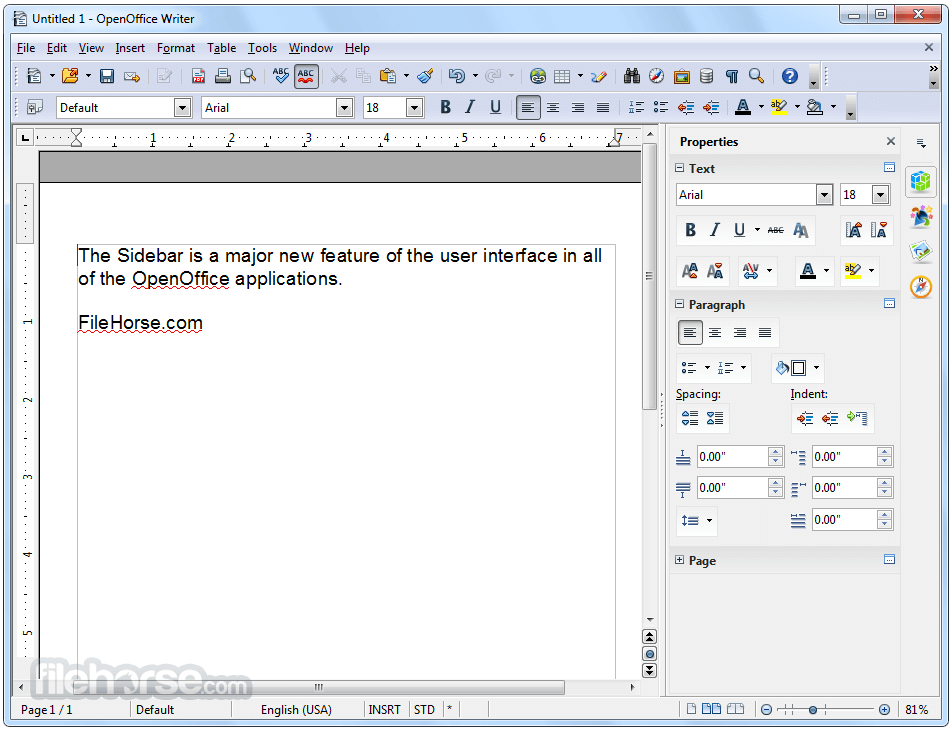The image size is (952, 730).
Task: Click English (USA) language in status bar
Action: (296, 709)
